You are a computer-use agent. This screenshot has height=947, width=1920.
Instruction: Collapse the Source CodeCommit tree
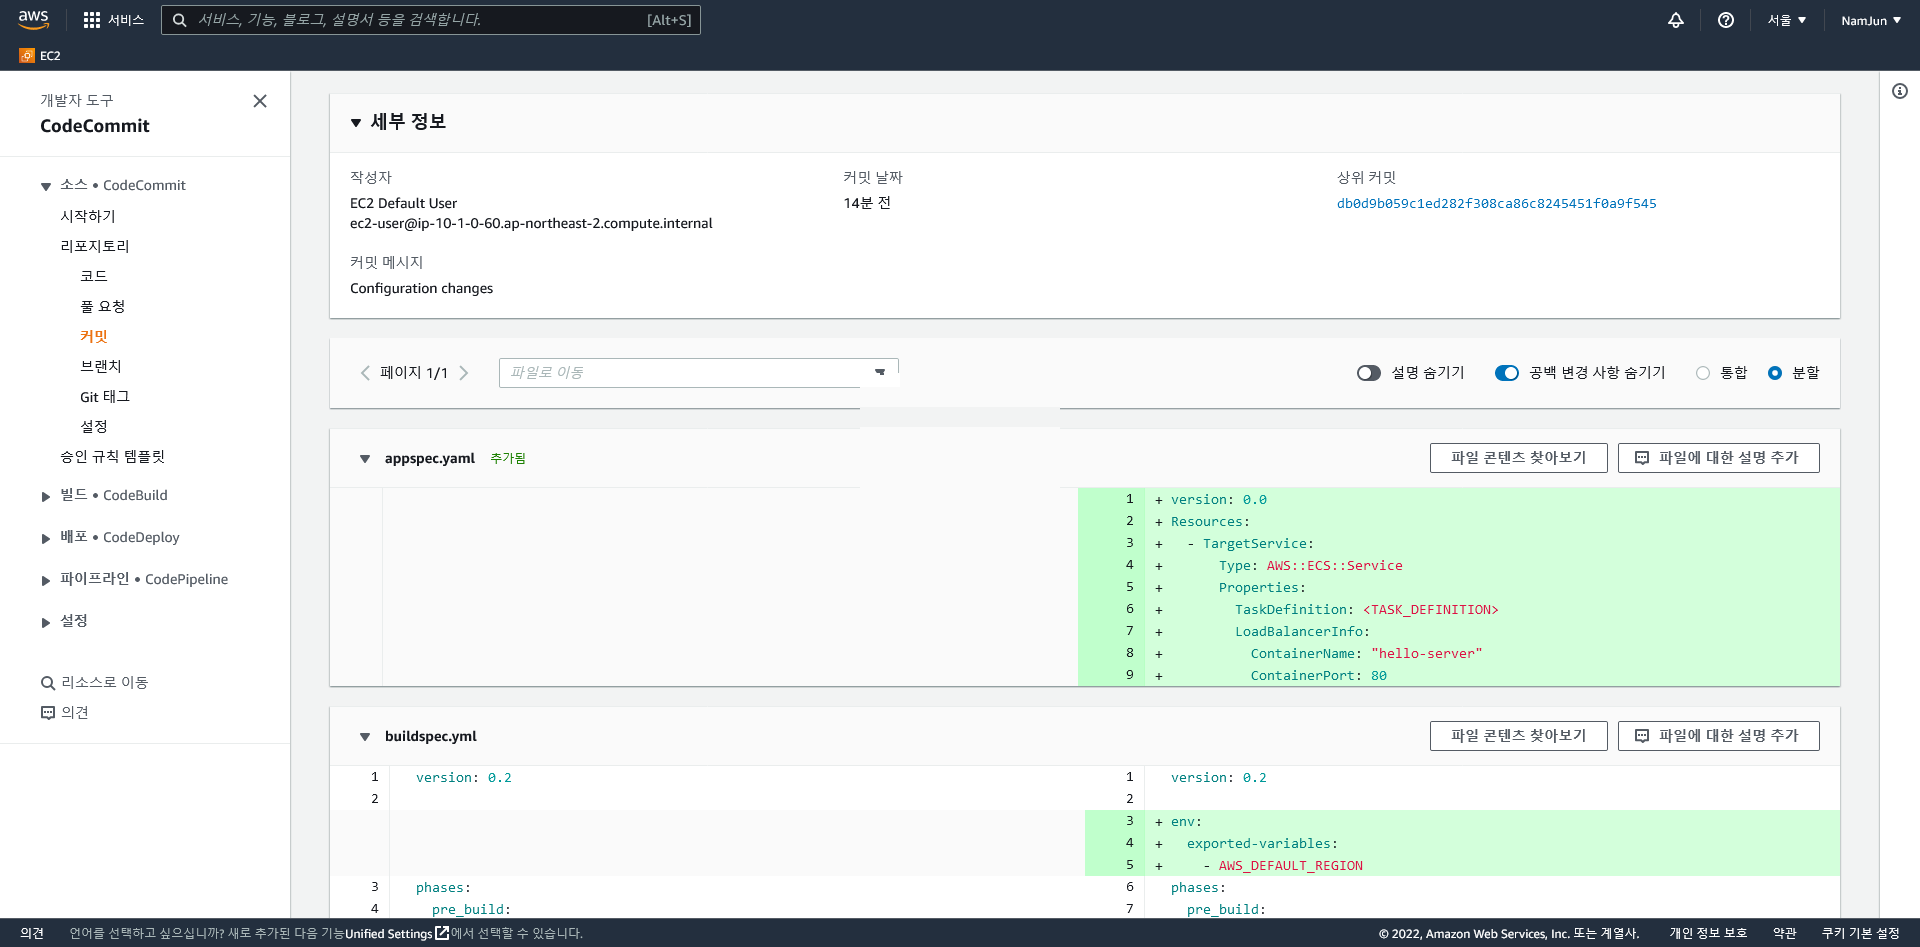pos(46,186)
